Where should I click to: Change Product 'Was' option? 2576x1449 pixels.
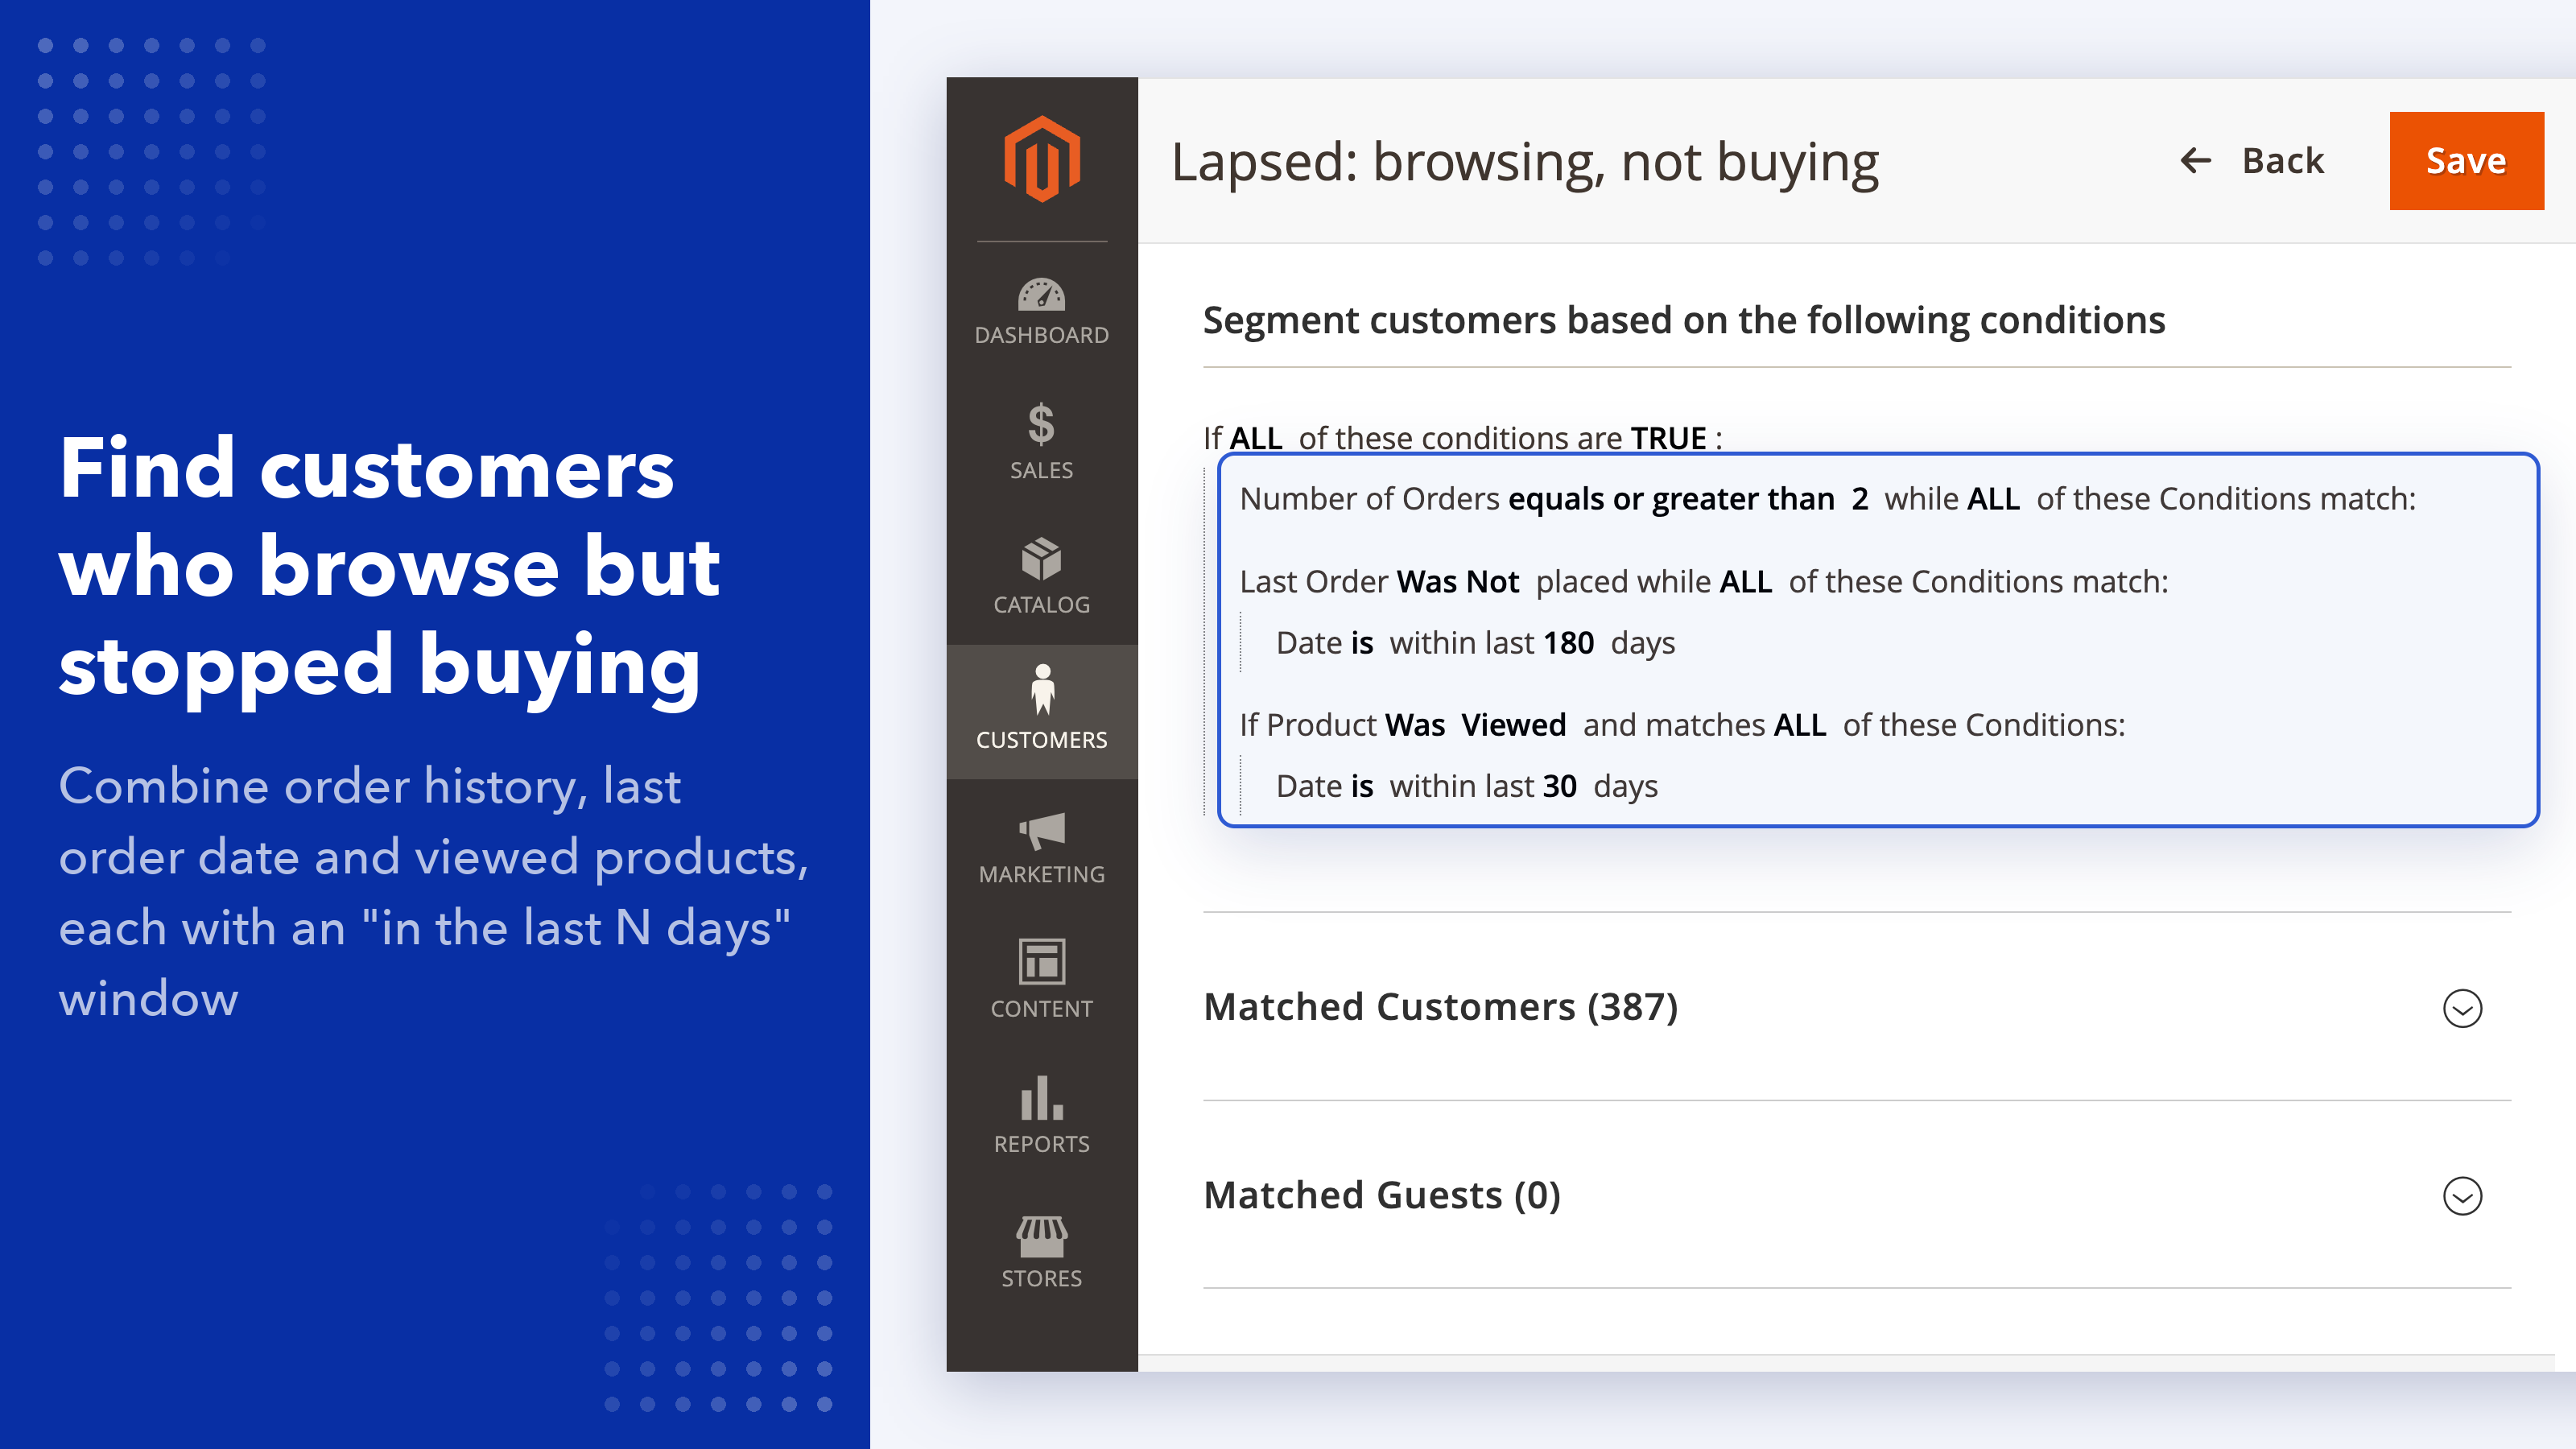point(1415,724)
